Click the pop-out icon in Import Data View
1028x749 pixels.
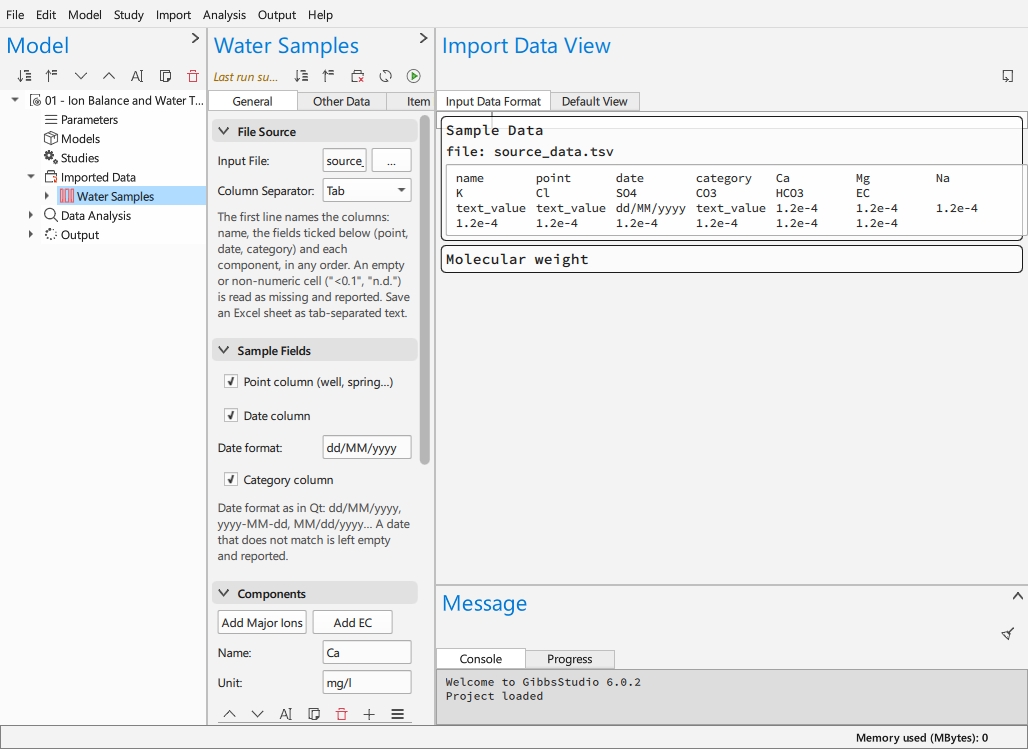pos(1008,76)
